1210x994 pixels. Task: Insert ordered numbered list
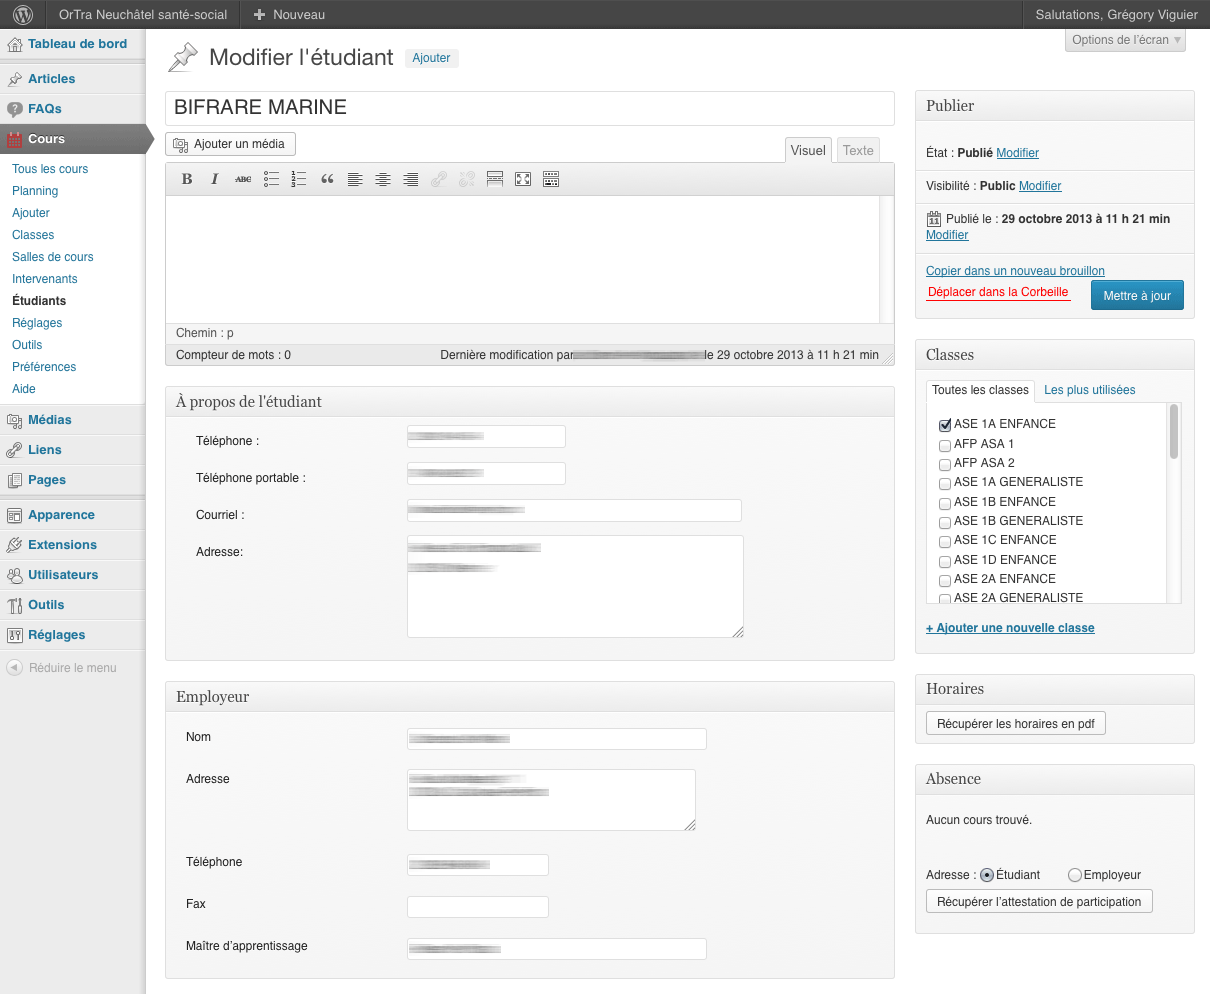(x=299, y=179)
